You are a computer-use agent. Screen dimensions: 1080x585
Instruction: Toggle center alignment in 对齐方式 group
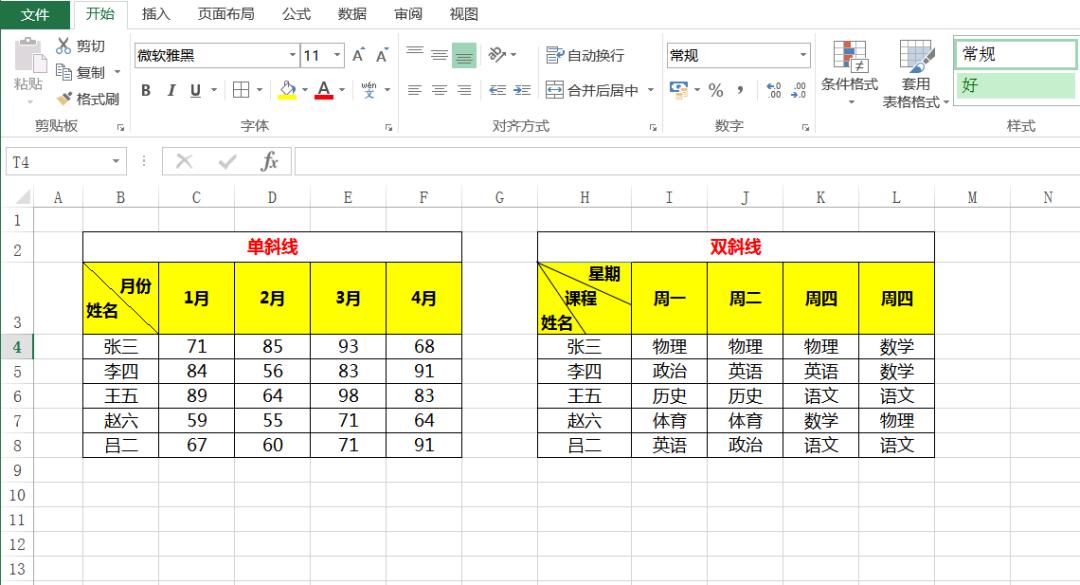click(x=437, y=90)
